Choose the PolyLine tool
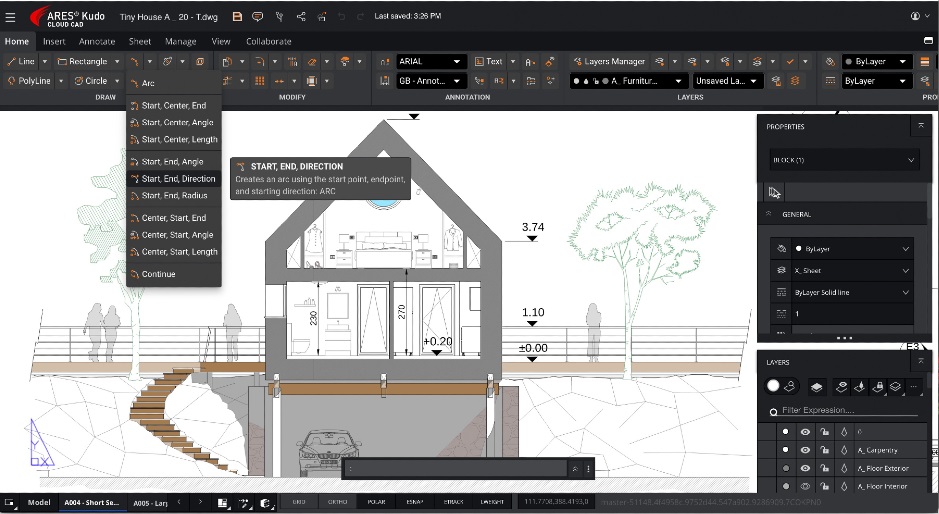The image size is (939, 514). click(28, 81)
